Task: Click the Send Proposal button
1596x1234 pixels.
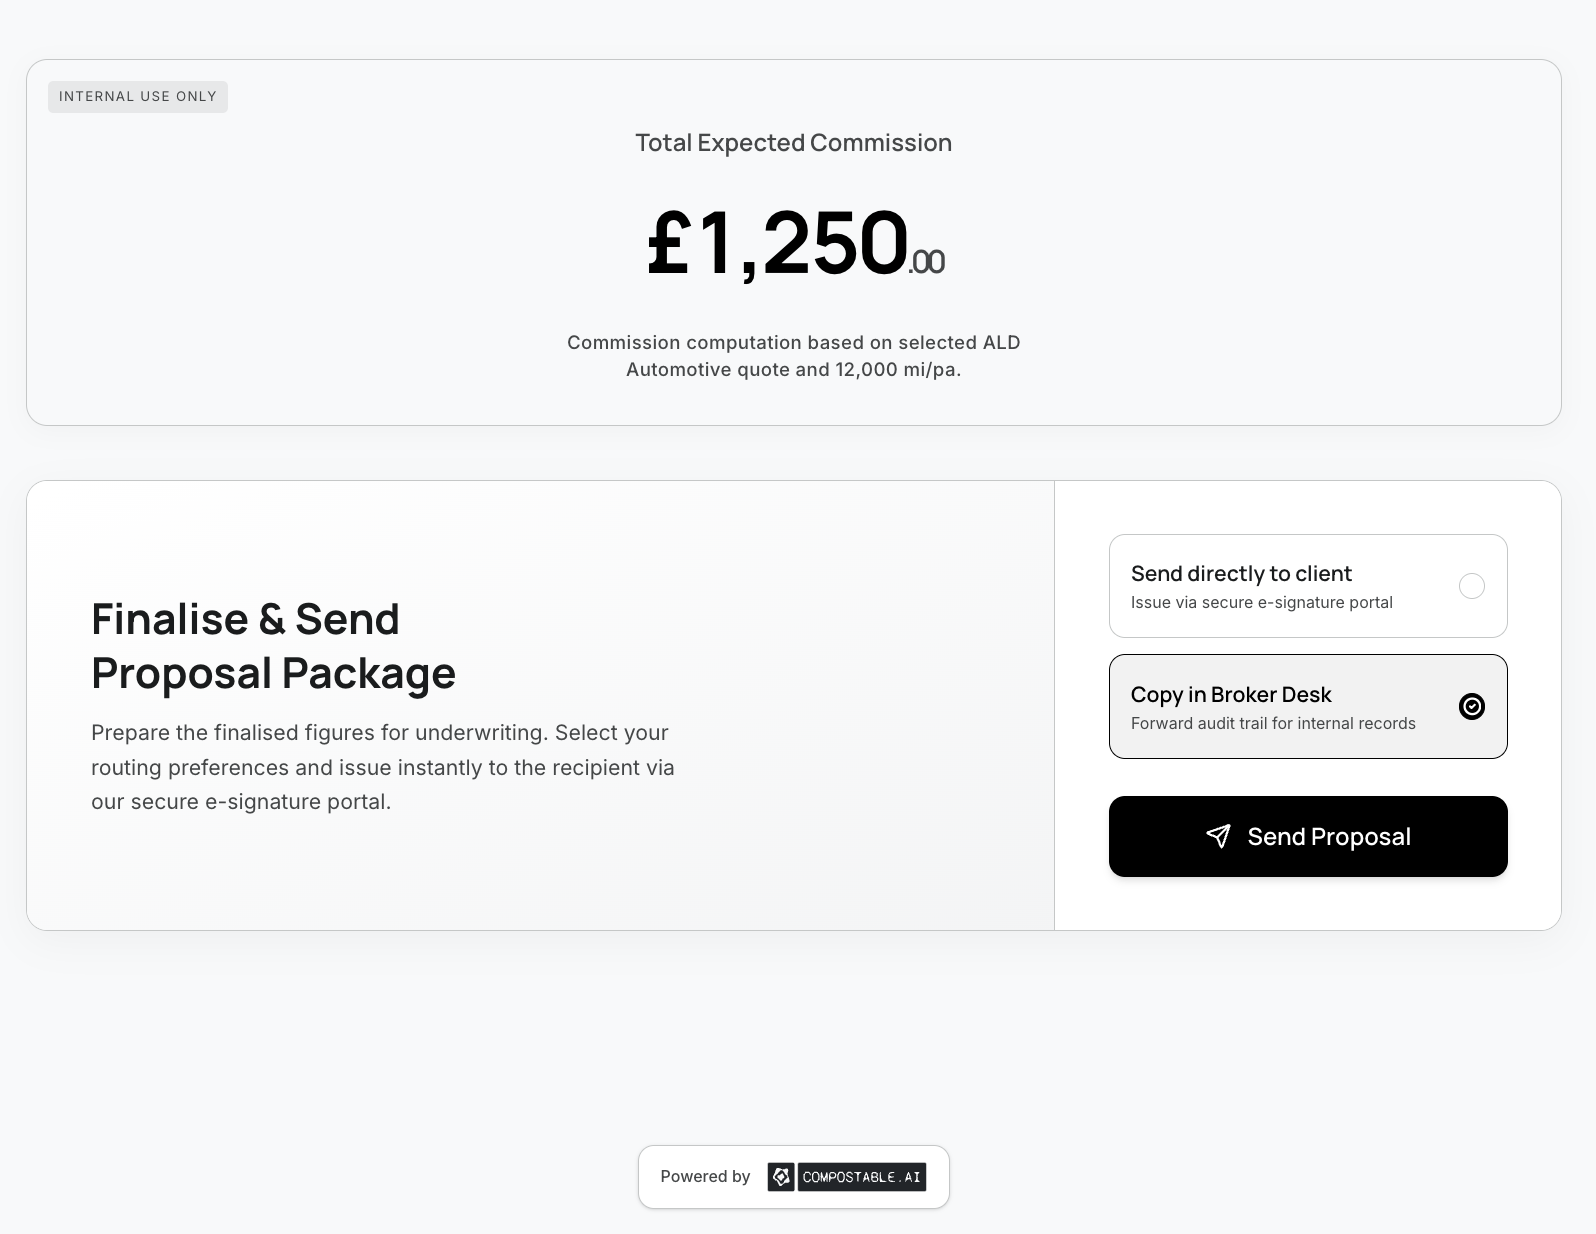Action: coord(1308,837)
